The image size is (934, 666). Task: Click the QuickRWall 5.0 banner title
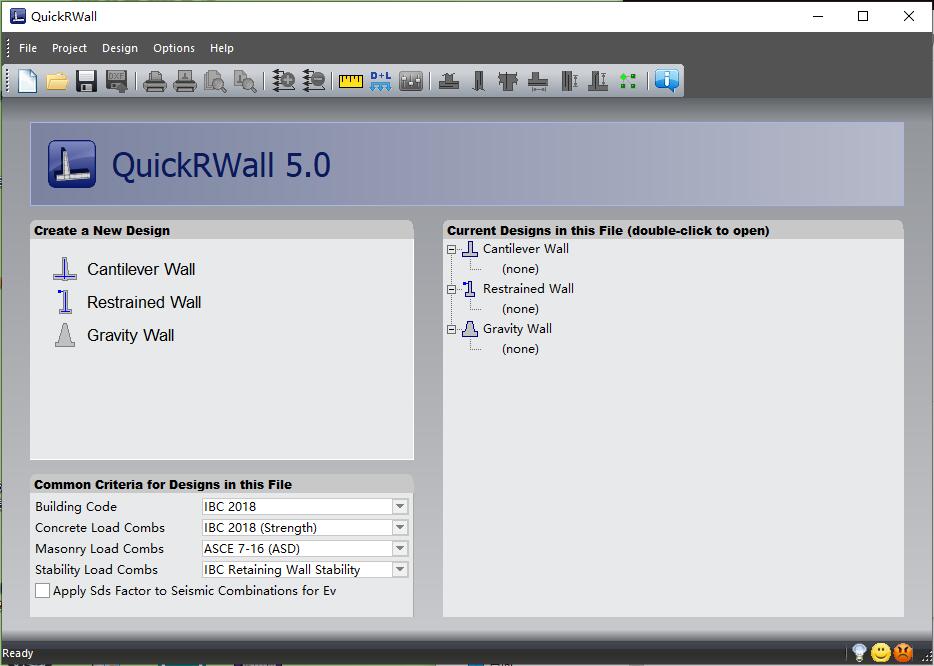[221, 165]
